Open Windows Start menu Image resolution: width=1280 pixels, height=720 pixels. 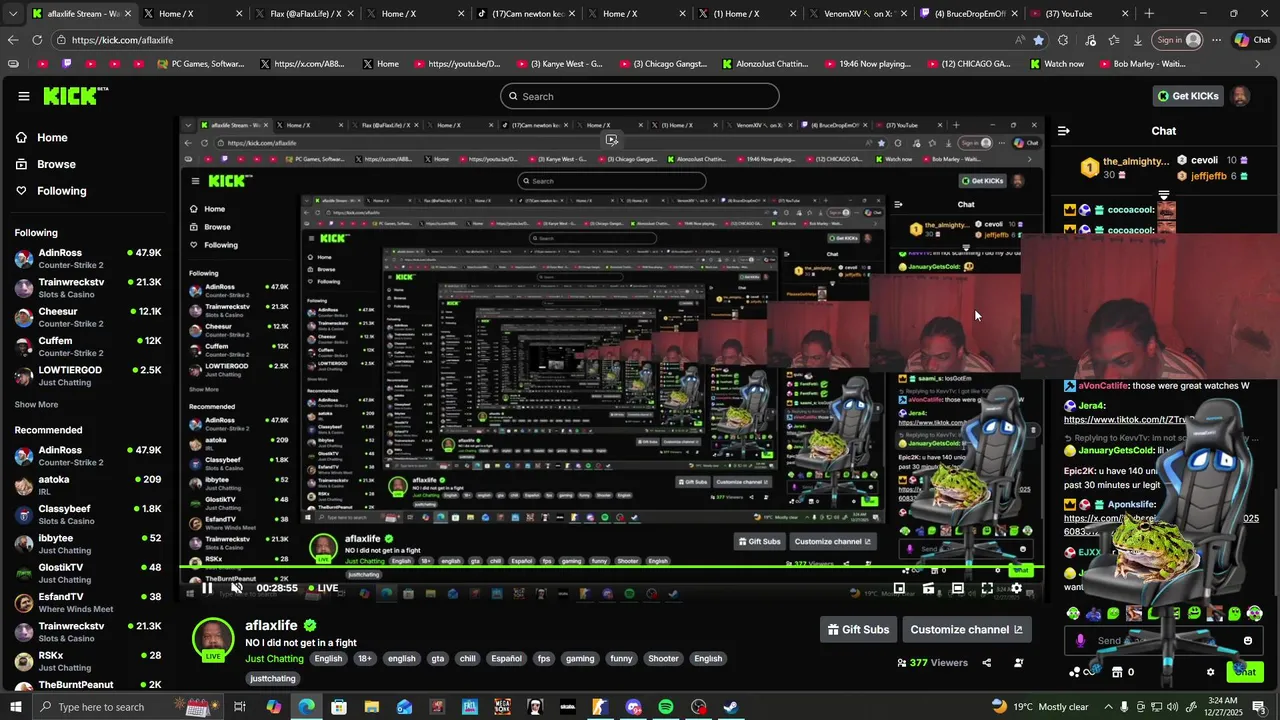[16, 707]
